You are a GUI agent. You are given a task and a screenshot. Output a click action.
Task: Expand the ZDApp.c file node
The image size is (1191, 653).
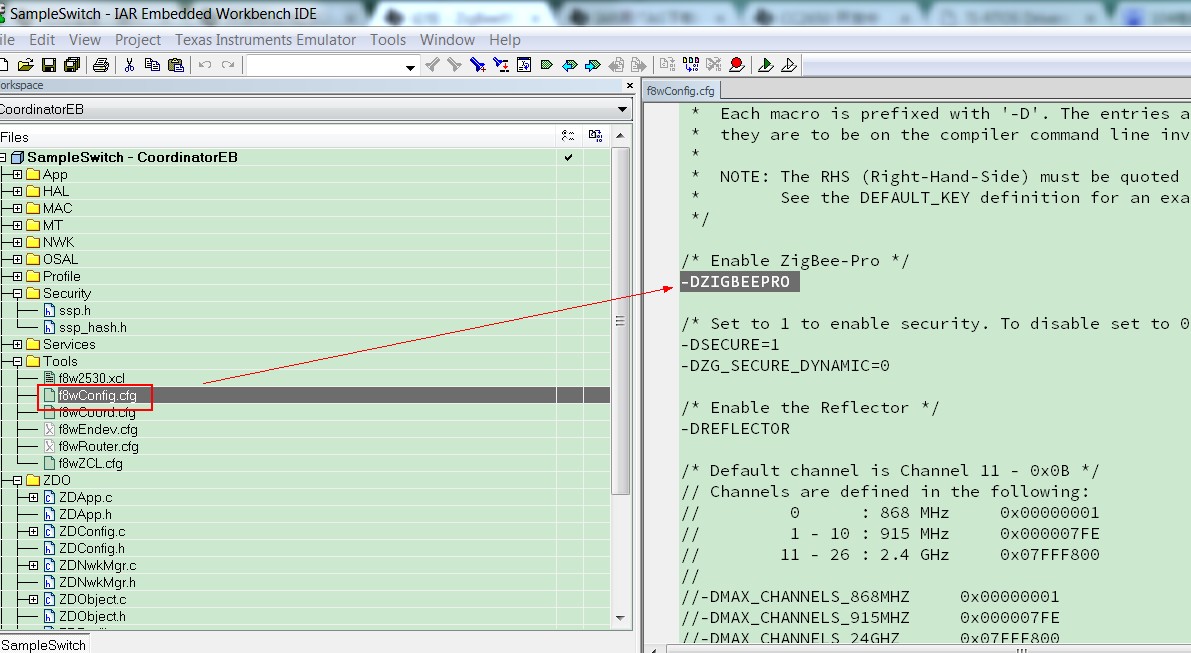point(33,497)
